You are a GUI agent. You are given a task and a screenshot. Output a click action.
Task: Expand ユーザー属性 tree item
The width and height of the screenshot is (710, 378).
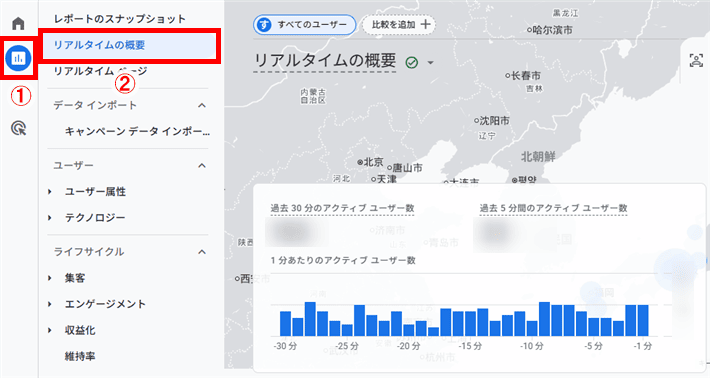(49, 192)
